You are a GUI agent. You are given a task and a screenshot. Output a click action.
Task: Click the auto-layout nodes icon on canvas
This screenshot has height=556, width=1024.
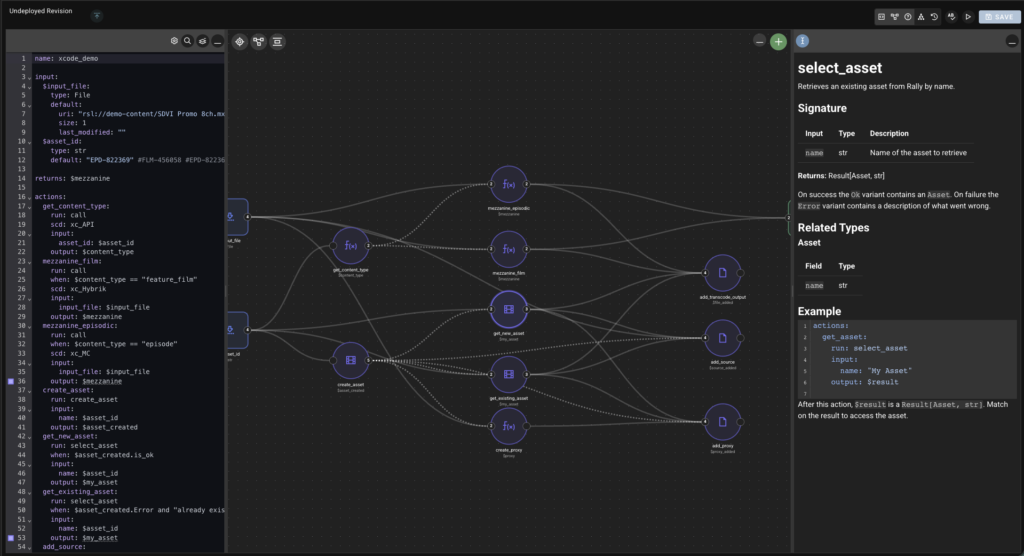258,41
